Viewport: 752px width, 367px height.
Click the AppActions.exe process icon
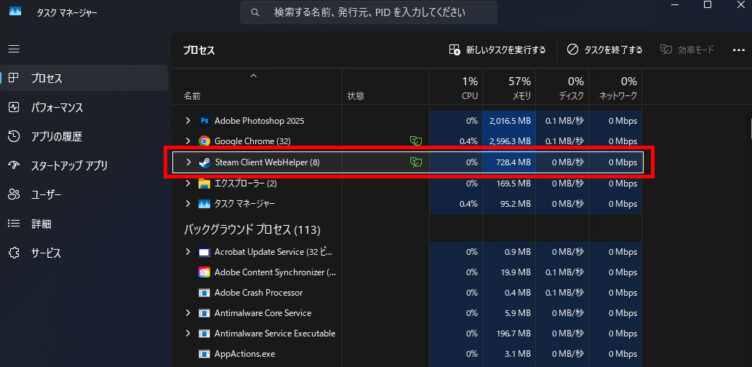click(204, 354)
